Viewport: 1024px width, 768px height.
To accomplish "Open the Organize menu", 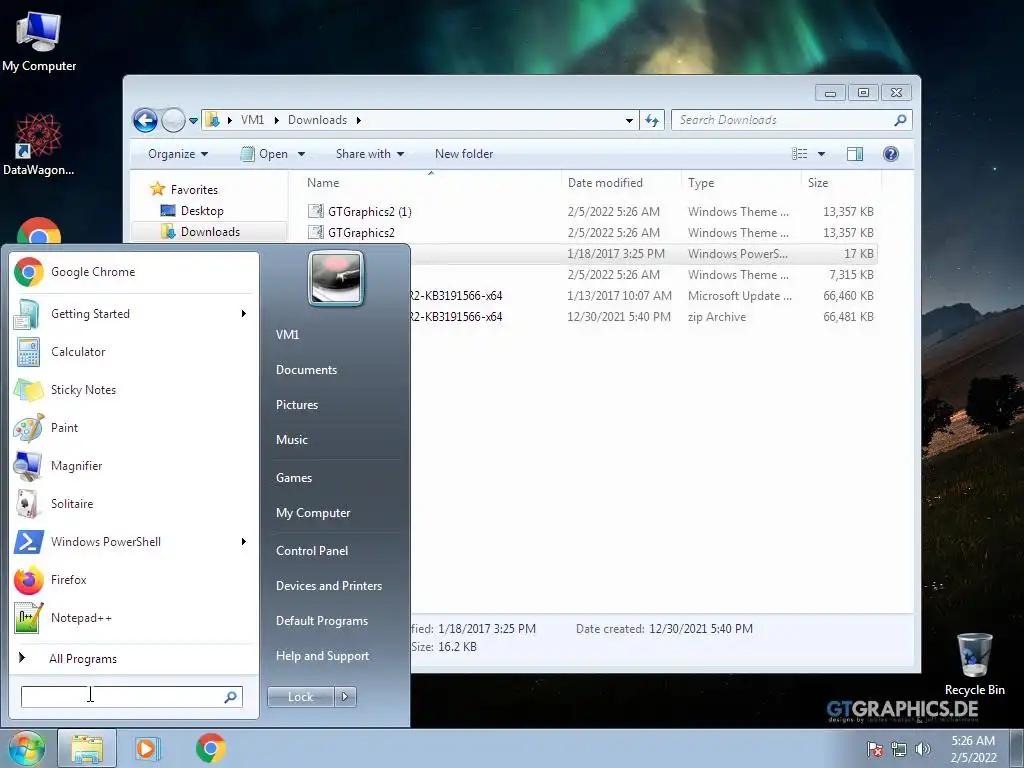I will coord(178,154).
